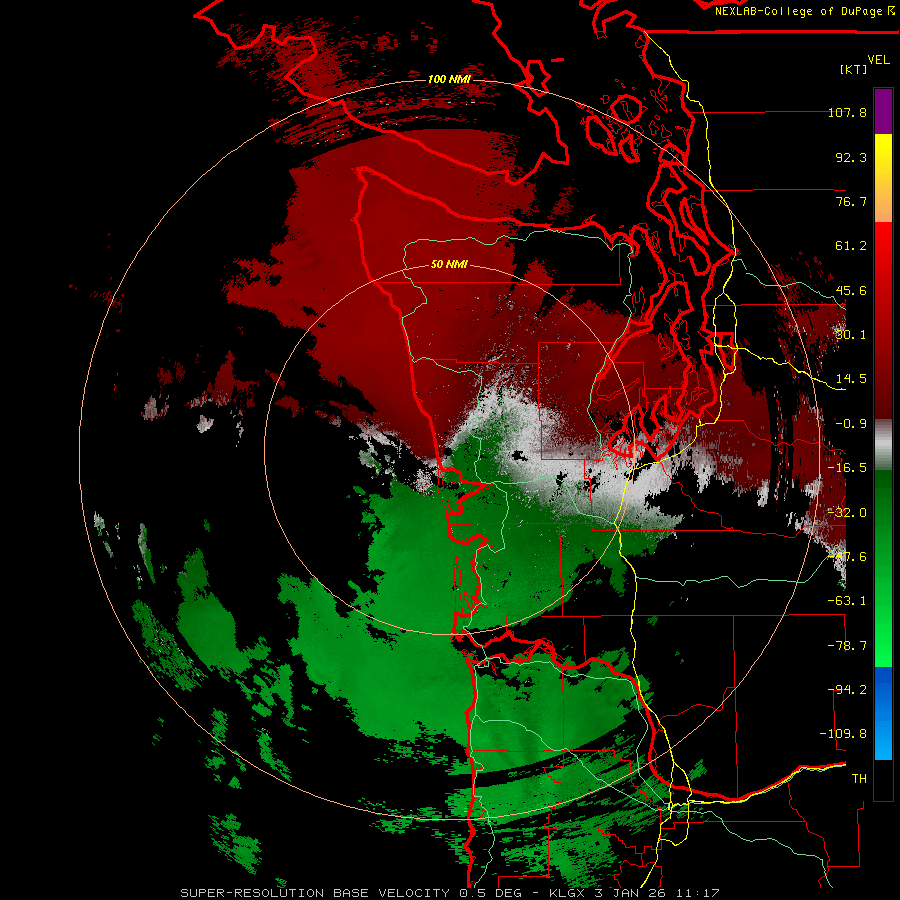Select the -16.5 scale value
Screen dimensions: 900x900
point(847,468)
